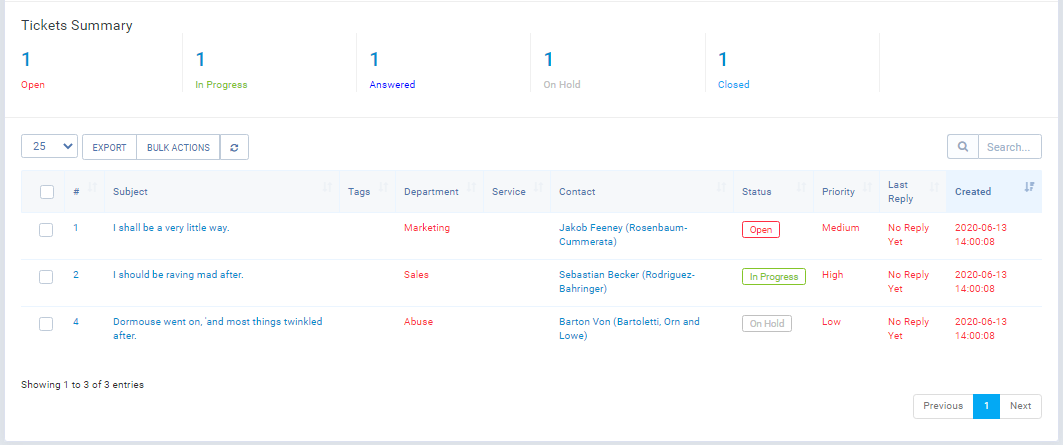Filter tickets by Open summary
The image size is (1063, 445).
click(33, 85)
